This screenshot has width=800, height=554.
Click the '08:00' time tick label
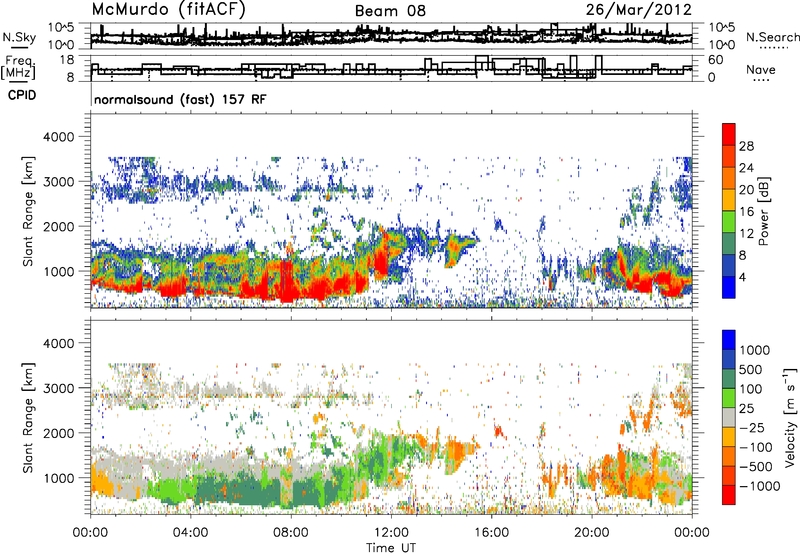291,533
